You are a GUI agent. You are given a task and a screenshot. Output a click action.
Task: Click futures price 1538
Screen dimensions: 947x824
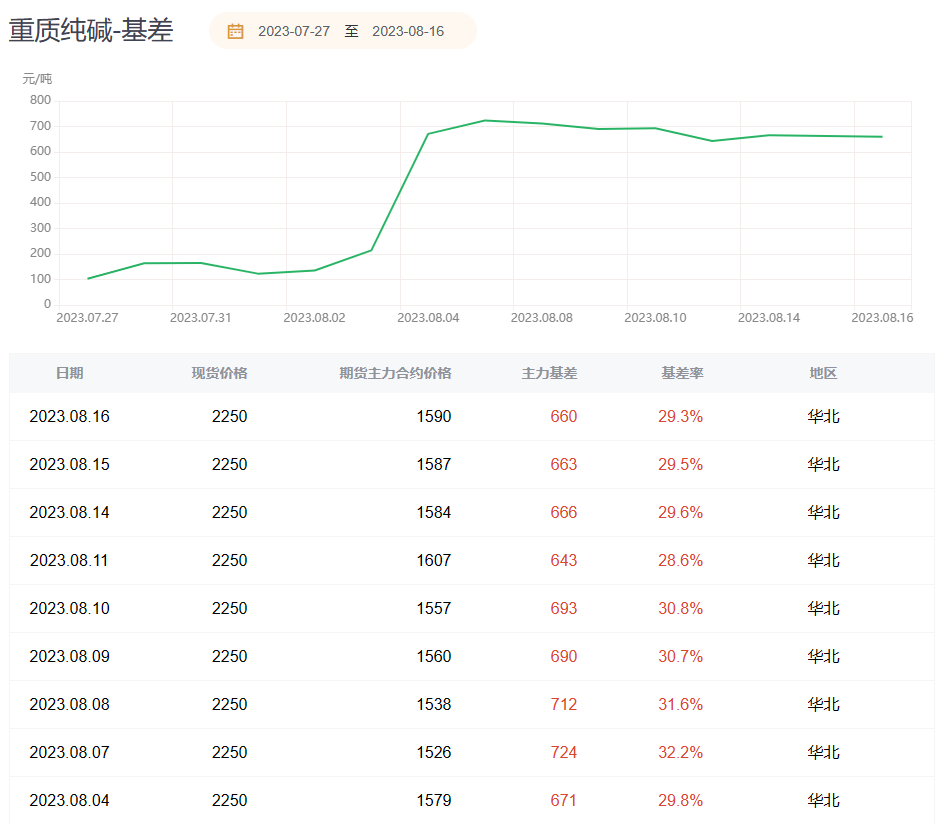pyautogui.click(x=434, y=704)
